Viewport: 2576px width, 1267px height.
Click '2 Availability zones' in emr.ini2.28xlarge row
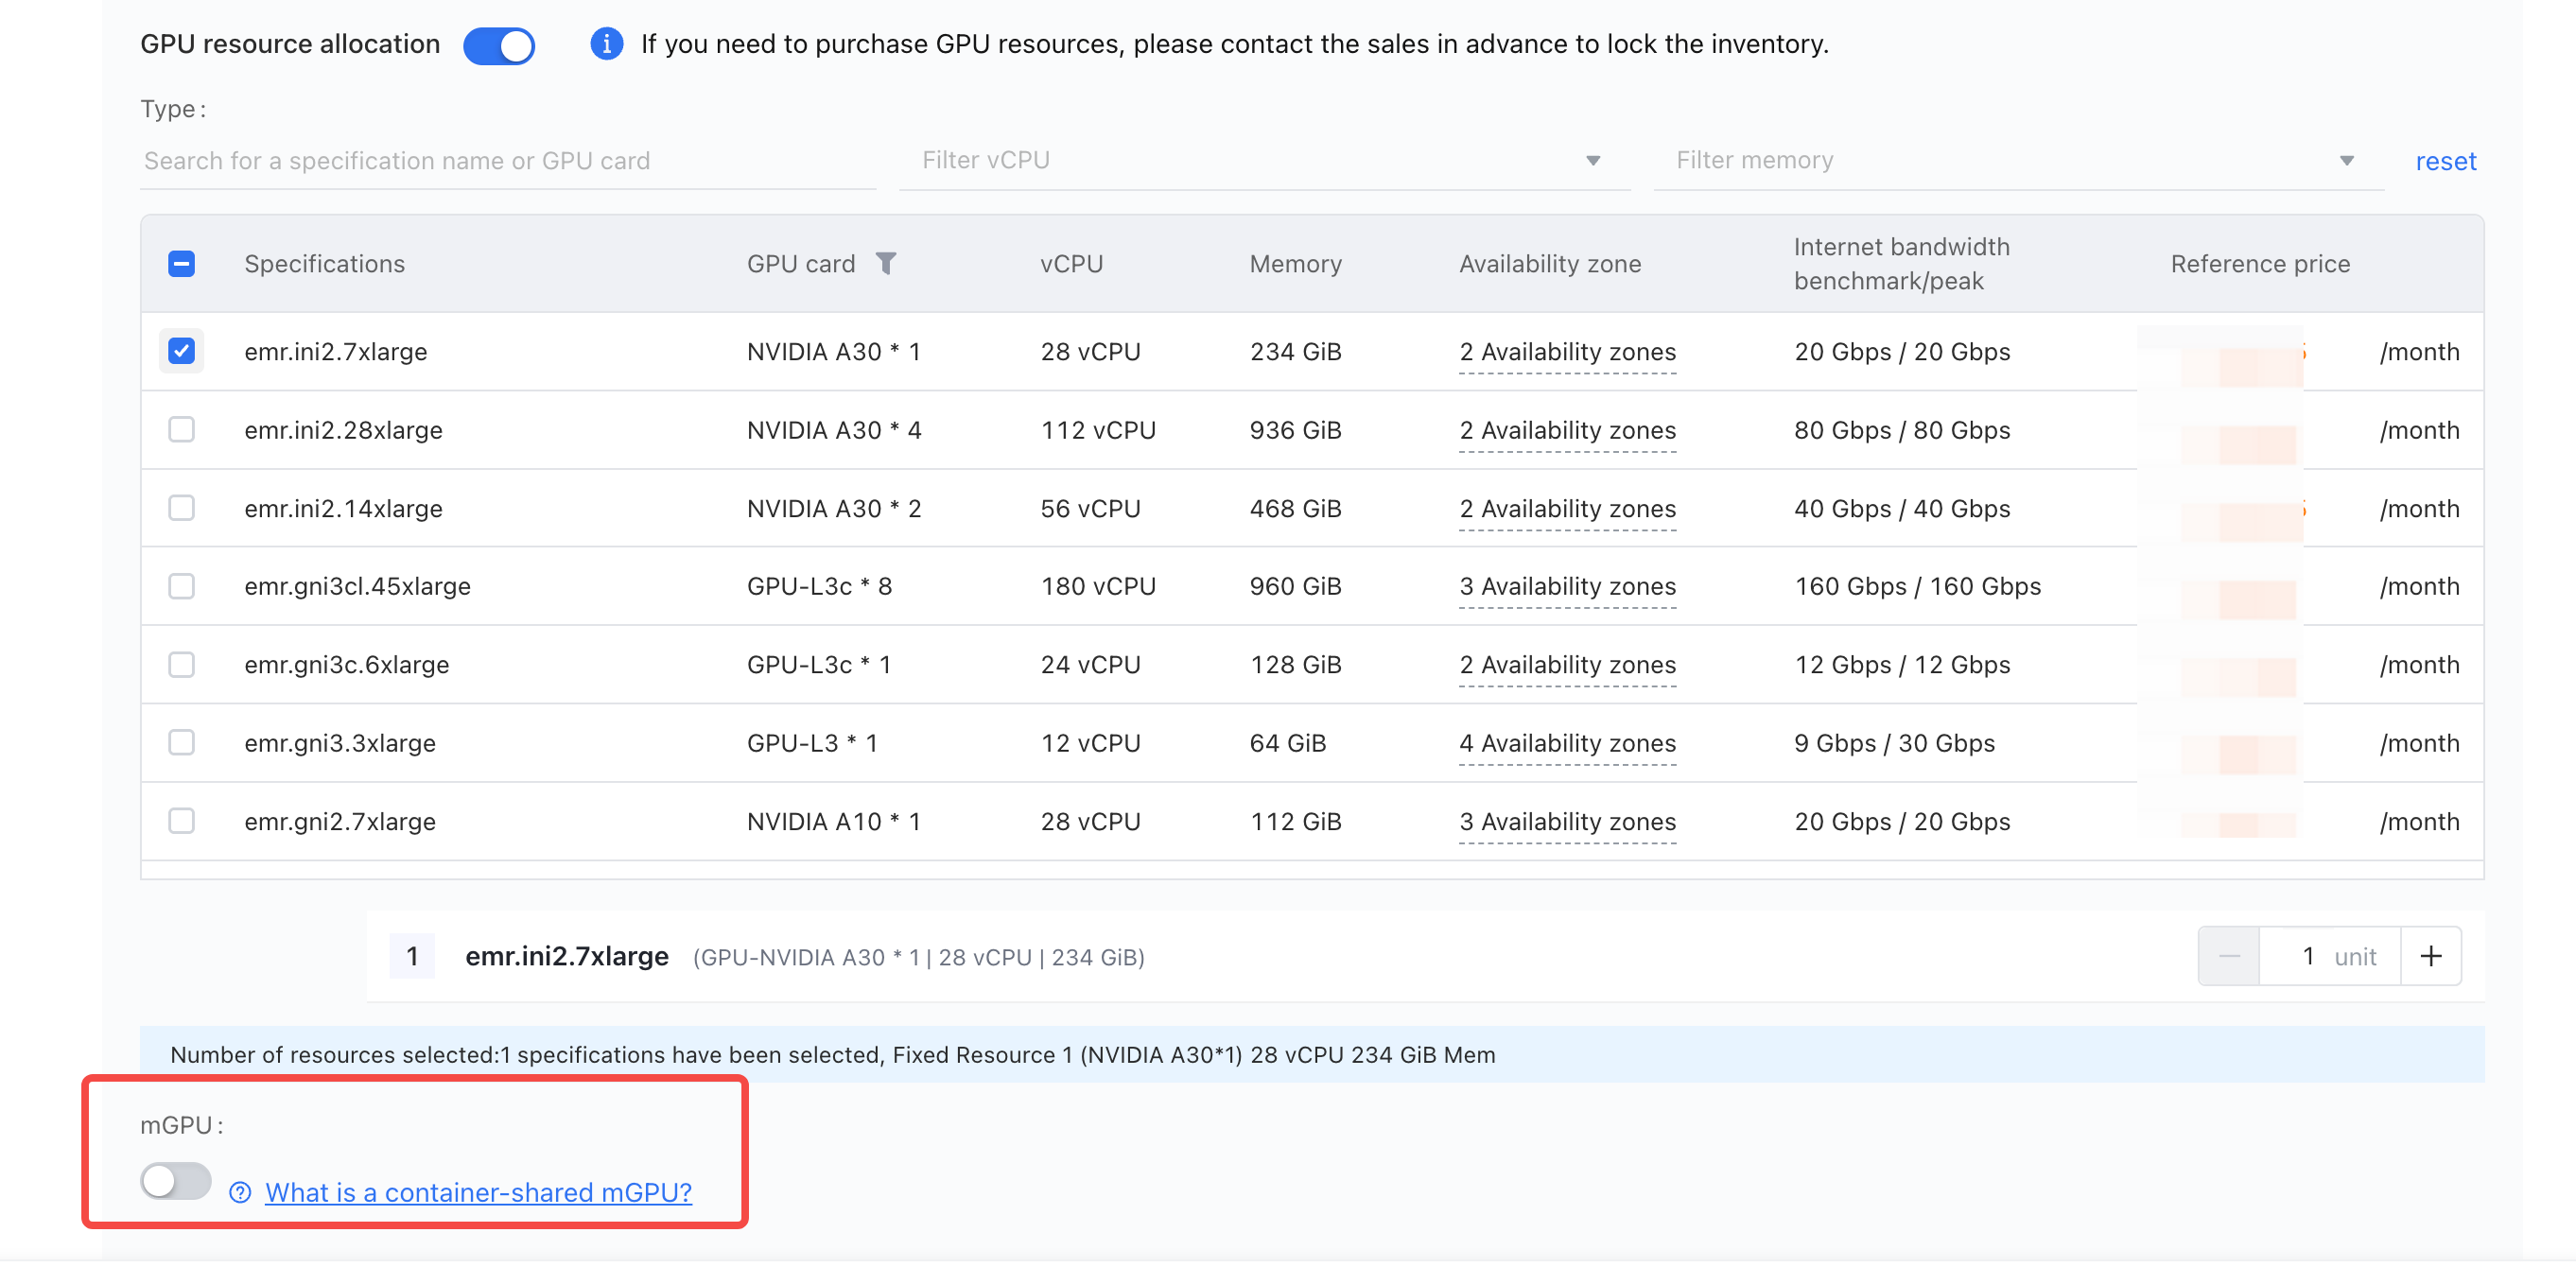pyautogui.click(x=1567, y=430)
